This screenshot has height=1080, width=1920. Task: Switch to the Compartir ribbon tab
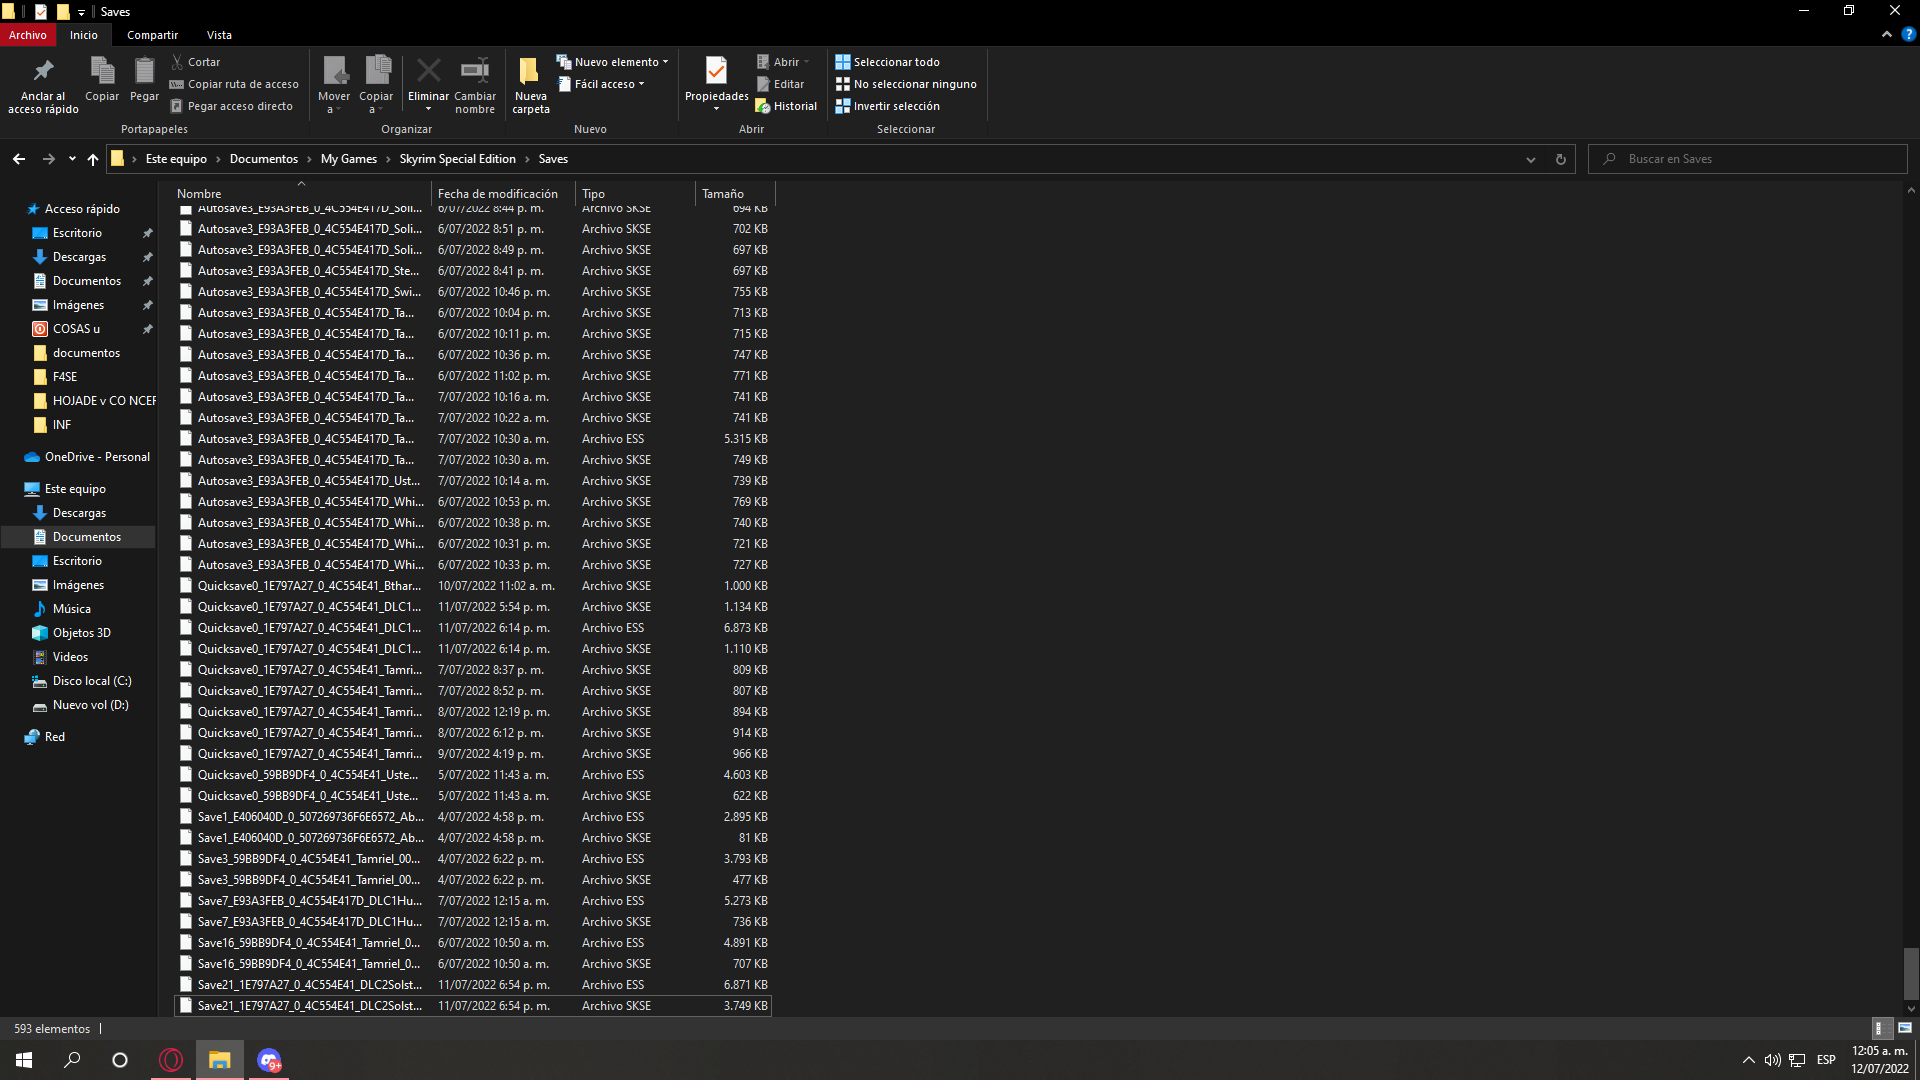(152, 35)
